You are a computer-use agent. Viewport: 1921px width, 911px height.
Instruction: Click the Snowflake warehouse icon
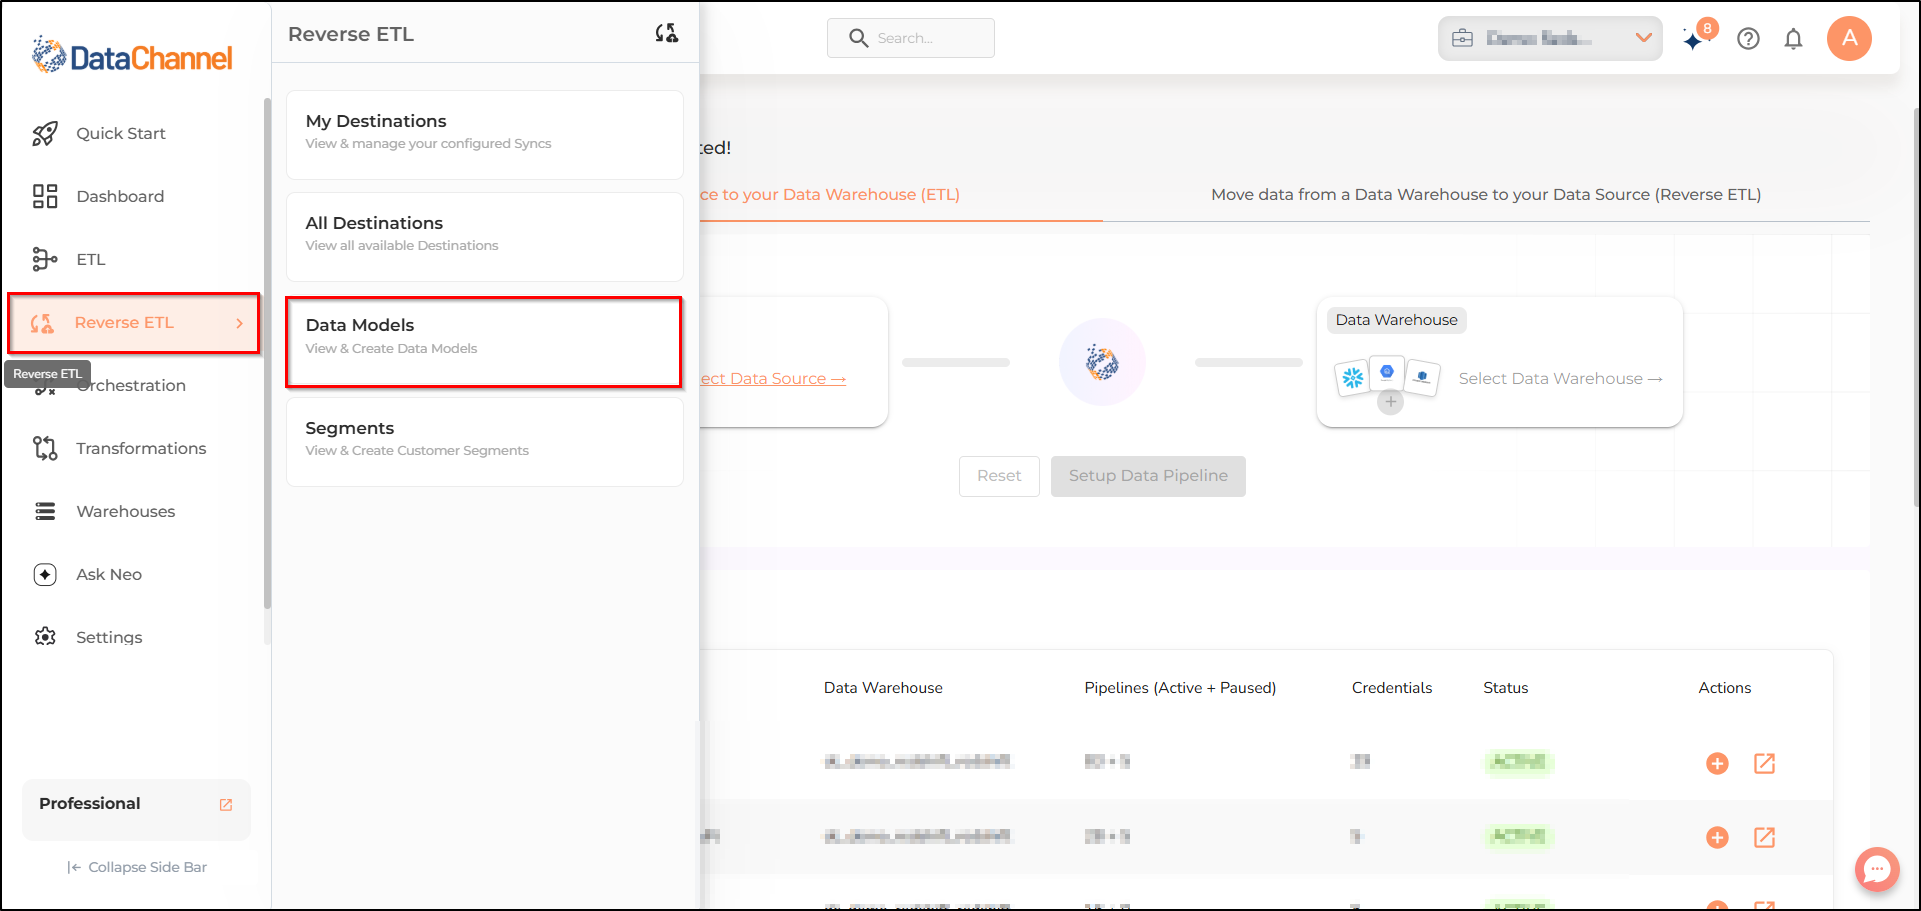point(1353,378)
